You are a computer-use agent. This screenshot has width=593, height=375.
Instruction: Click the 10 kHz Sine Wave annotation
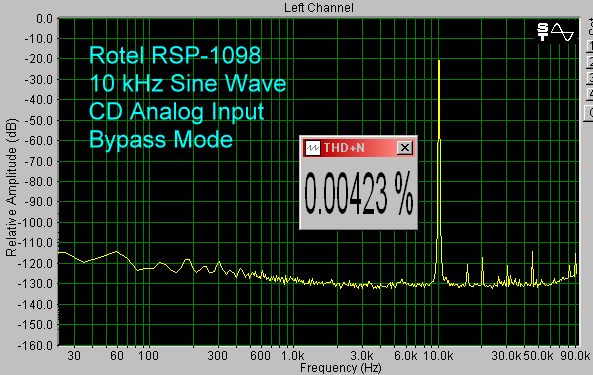tap(188, 83)
